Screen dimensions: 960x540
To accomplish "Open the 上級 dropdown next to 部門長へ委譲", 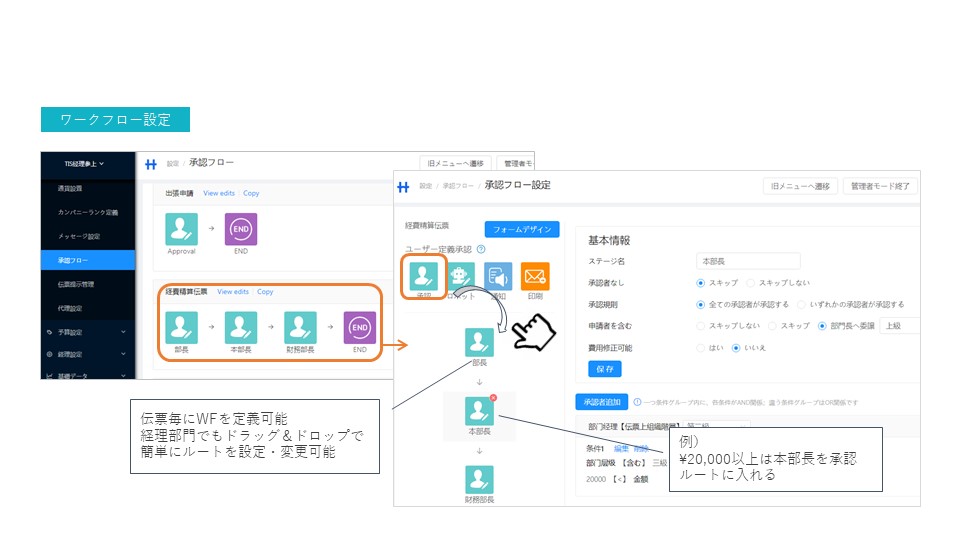I will point(899,326).
